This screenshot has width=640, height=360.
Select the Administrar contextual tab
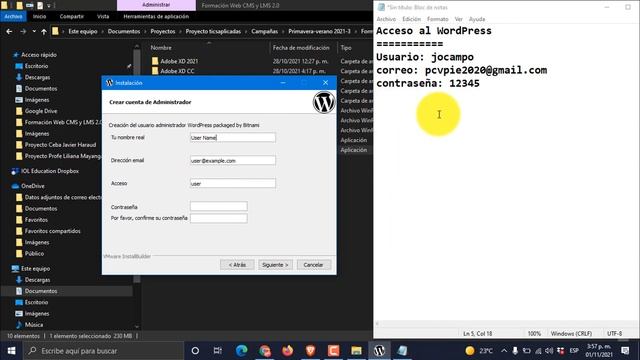click(156, 5)
